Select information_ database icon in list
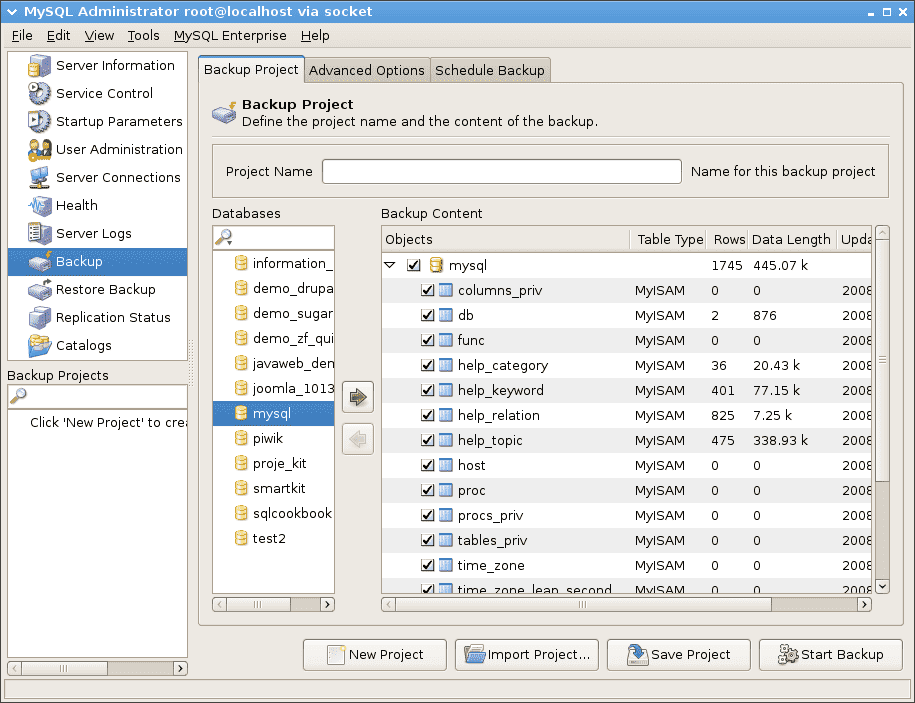Image resolution: width=915 pixels, height=703 pixels. [241, 263]
